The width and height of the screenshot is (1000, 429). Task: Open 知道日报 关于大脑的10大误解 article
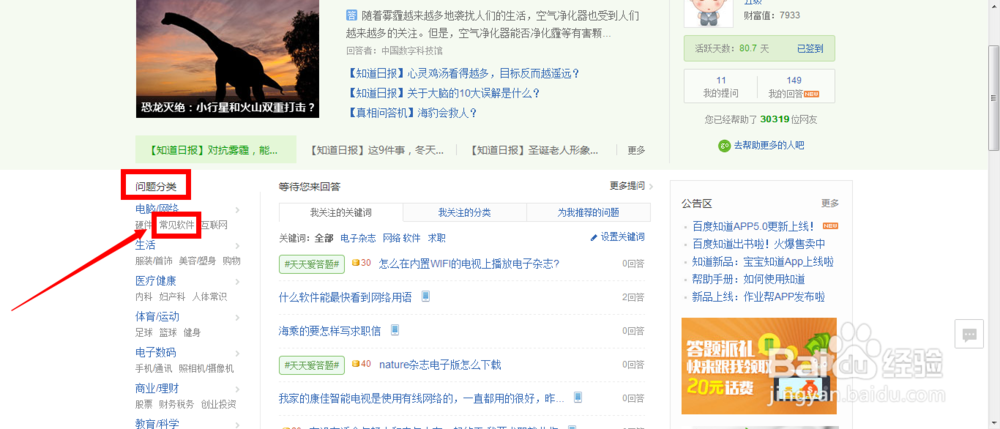click(444, 93)
